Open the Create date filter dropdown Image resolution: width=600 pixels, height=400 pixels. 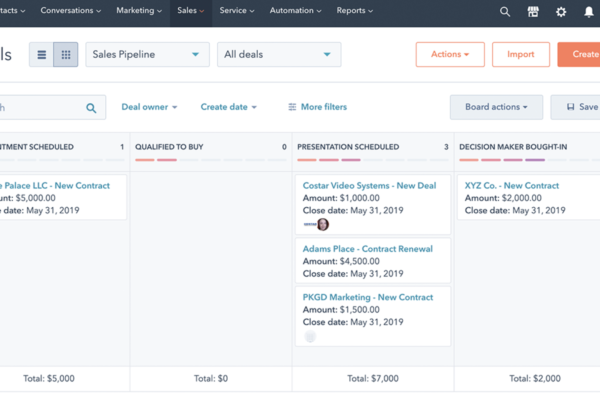click(x=228, y=107)
